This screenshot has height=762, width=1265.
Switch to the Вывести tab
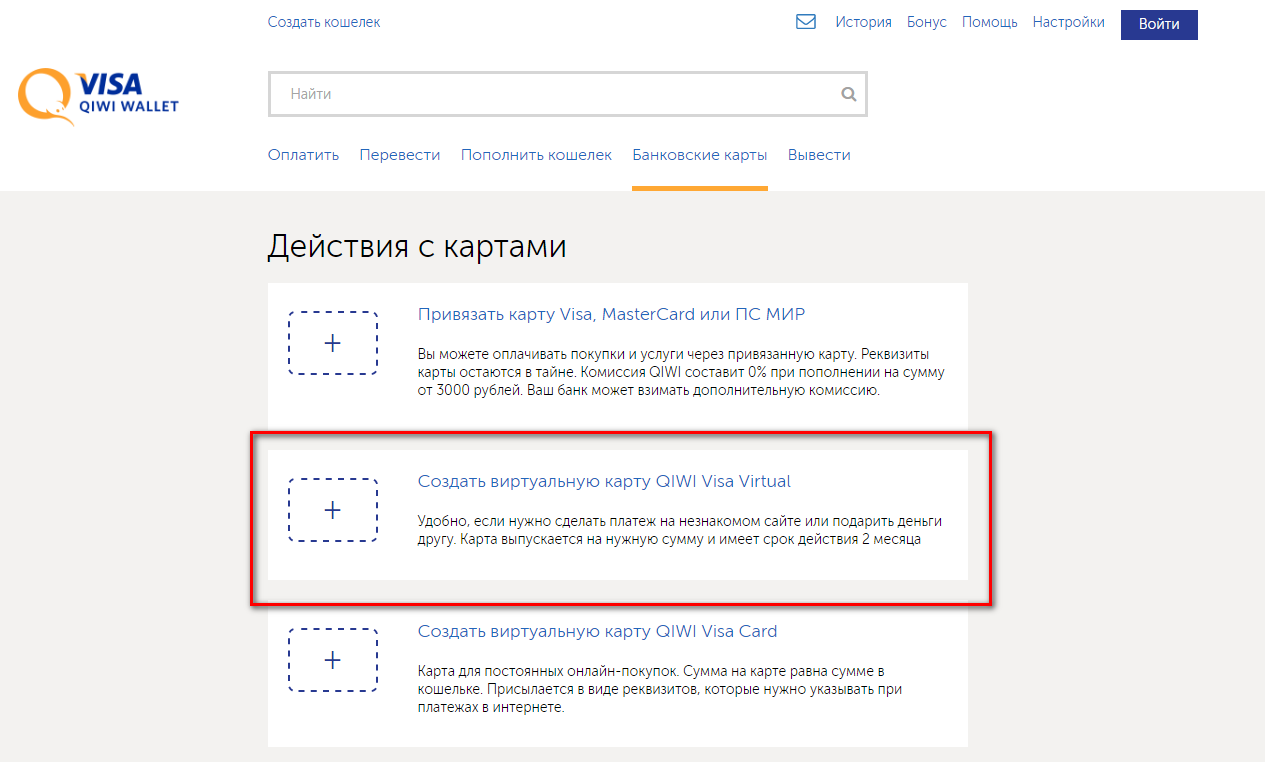pos(819,155)
